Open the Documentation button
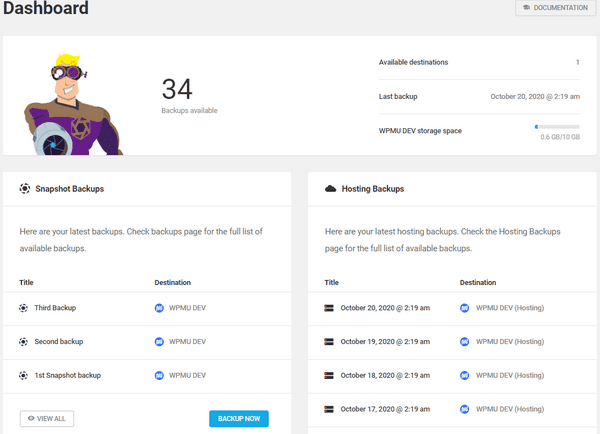Image resolution: width=600 pixels, height=434 pixels. tap(556, 8)
